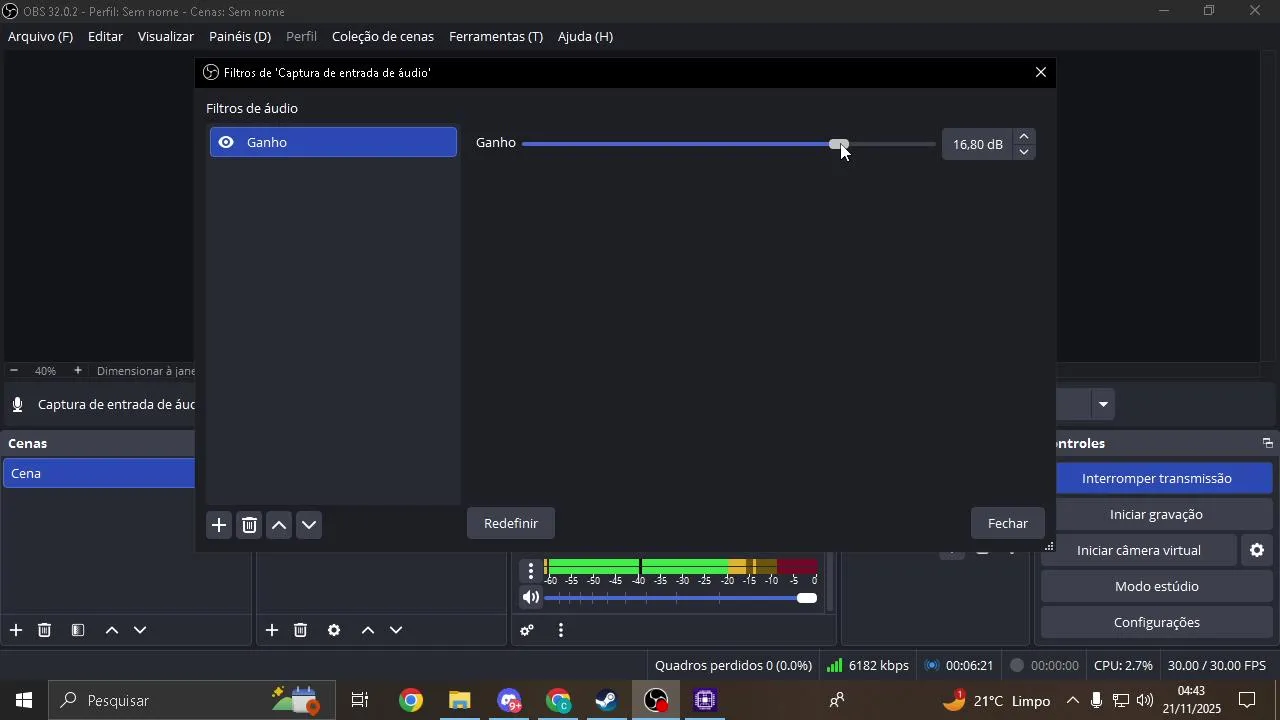Image resolution: width=1280 pixels, height=720 pixels.
Task: Delete the selected filter using trash icon in dialog
Action: [x=250, y=525]
